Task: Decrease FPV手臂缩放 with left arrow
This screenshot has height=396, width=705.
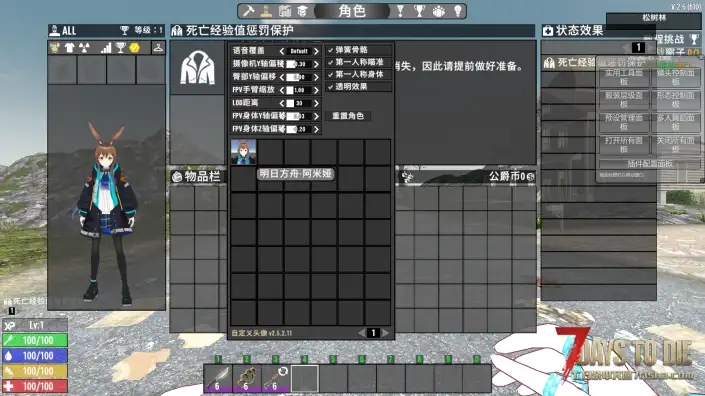Action: pos(282,90)
